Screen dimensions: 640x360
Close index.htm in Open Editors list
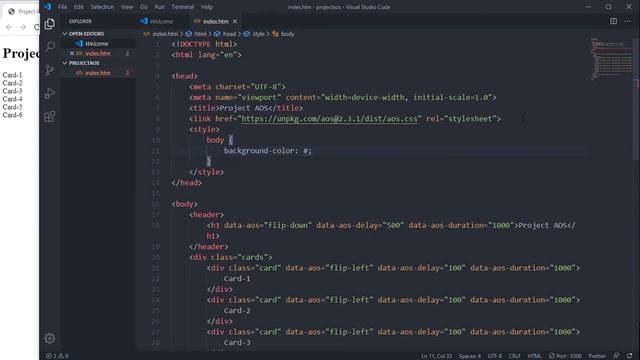72,53
